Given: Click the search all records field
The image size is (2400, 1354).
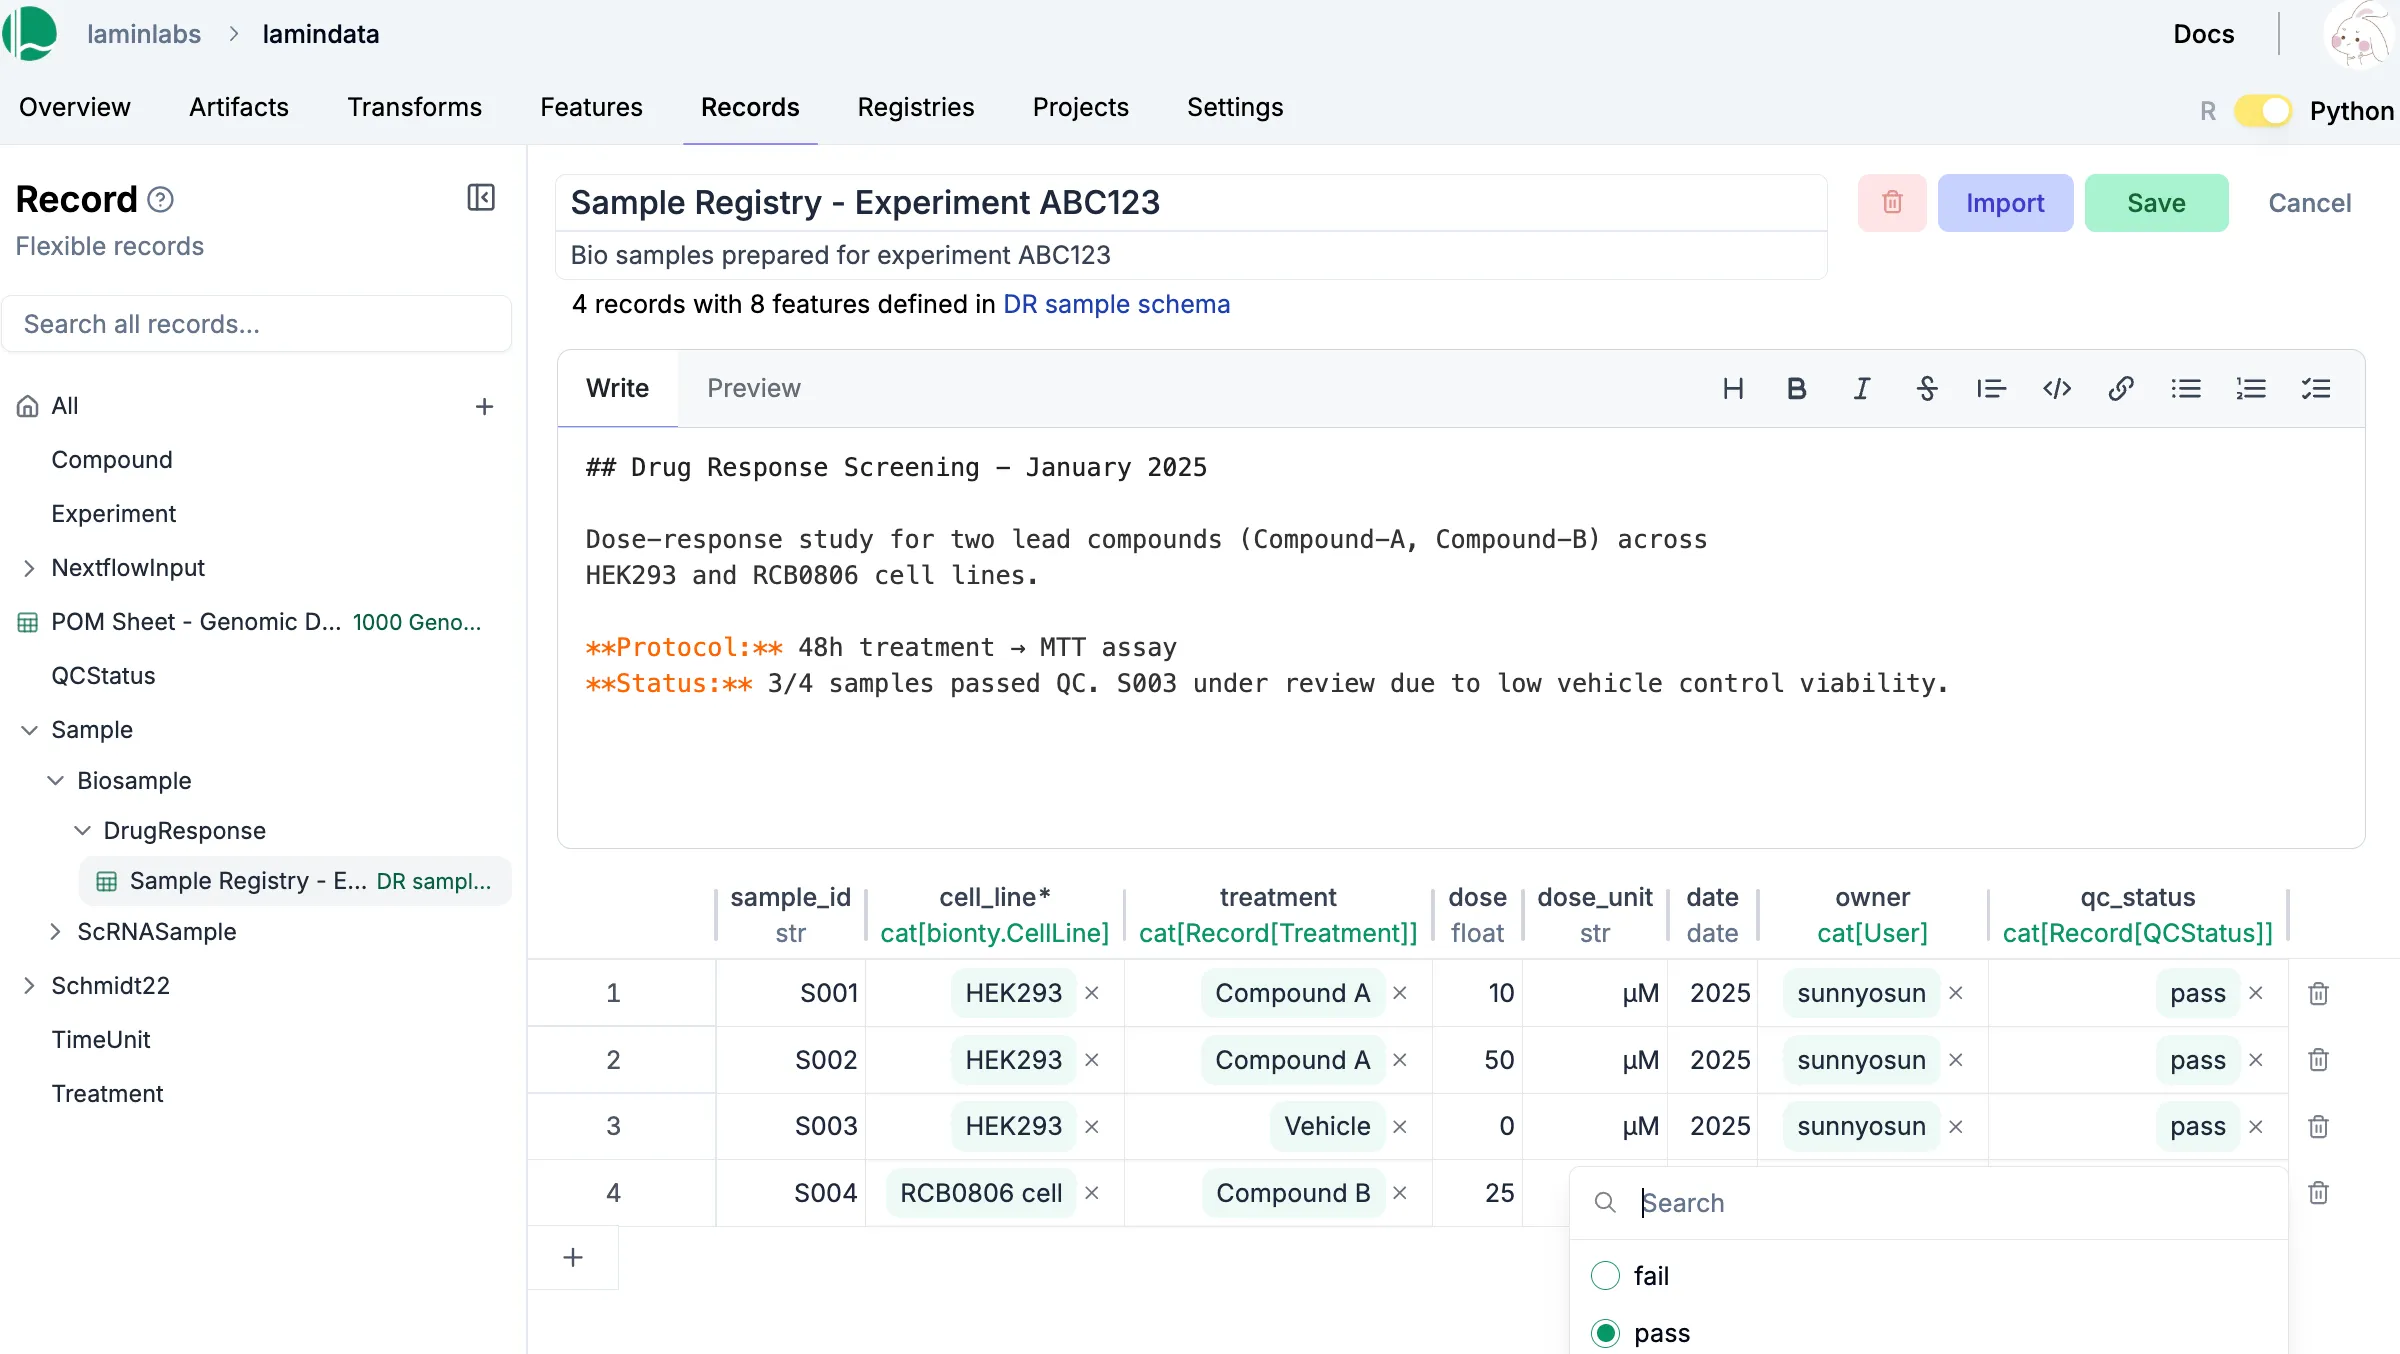Looking at the screenshot, I should tap(257, 323).
